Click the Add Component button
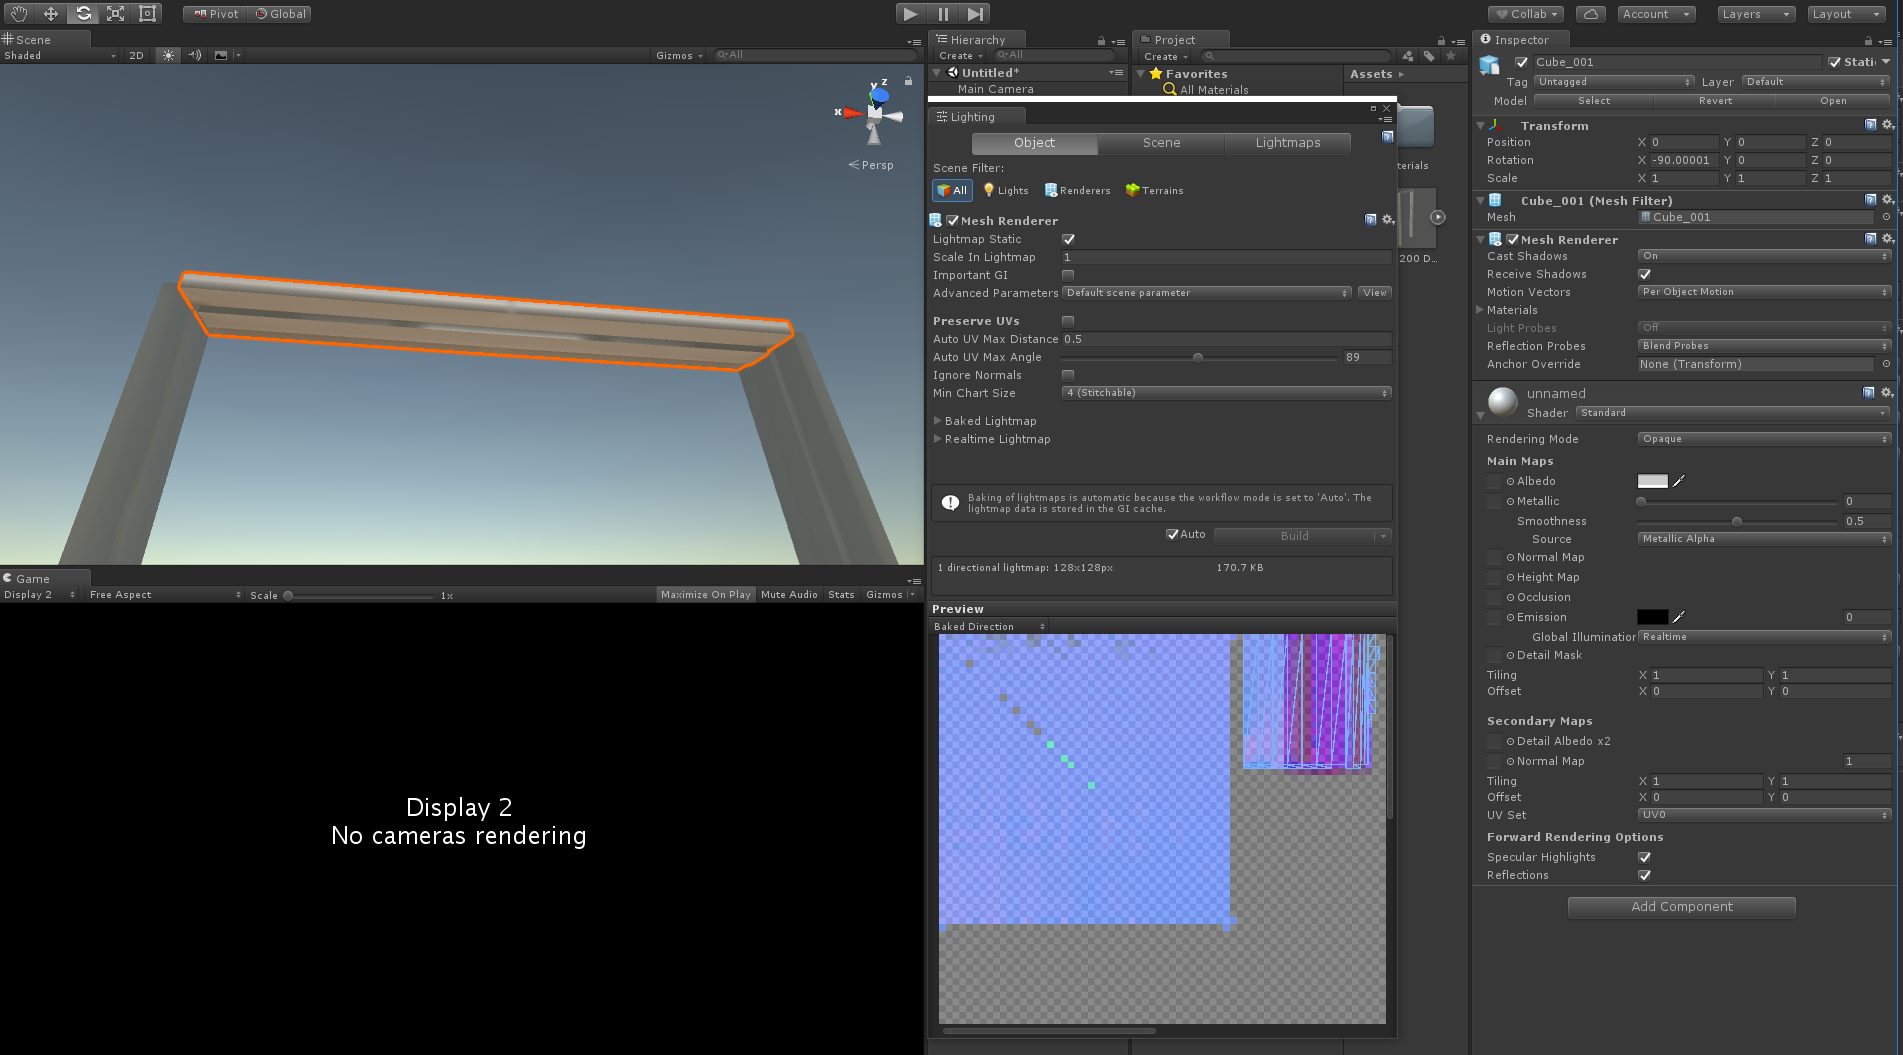1903x1055 pixels. pyautogui.click(x=1682, y=907)
